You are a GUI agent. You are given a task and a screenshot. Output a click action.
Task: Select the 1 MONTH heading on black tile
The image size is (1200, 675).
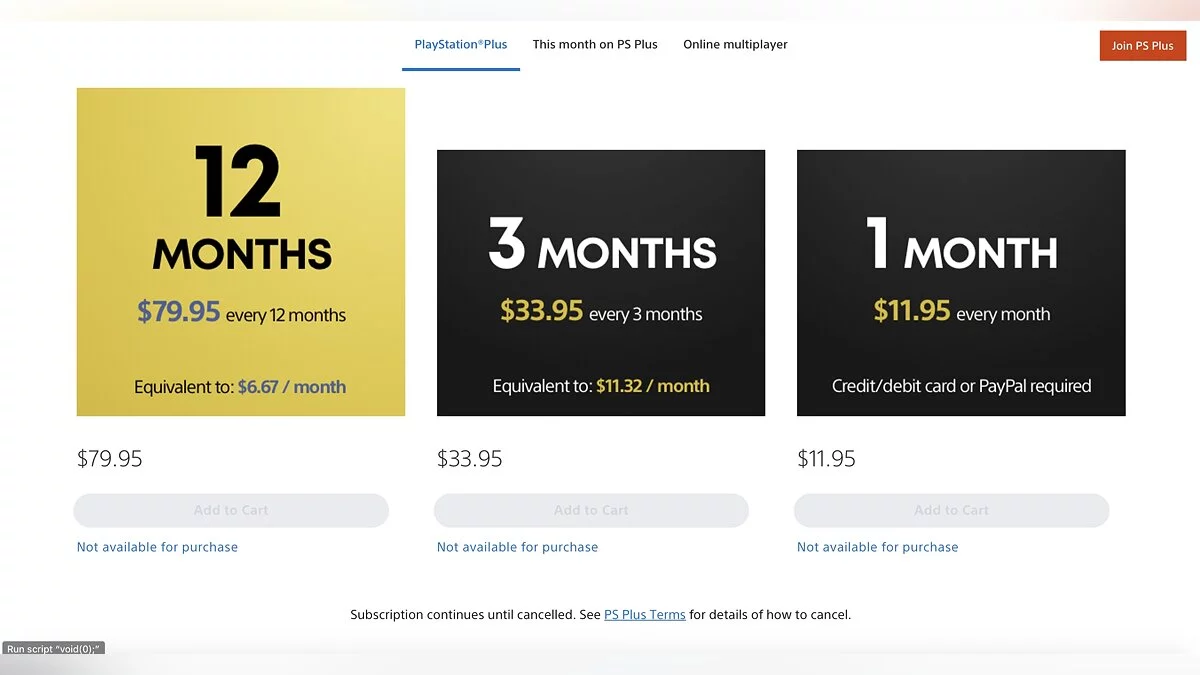click(961, 247)
